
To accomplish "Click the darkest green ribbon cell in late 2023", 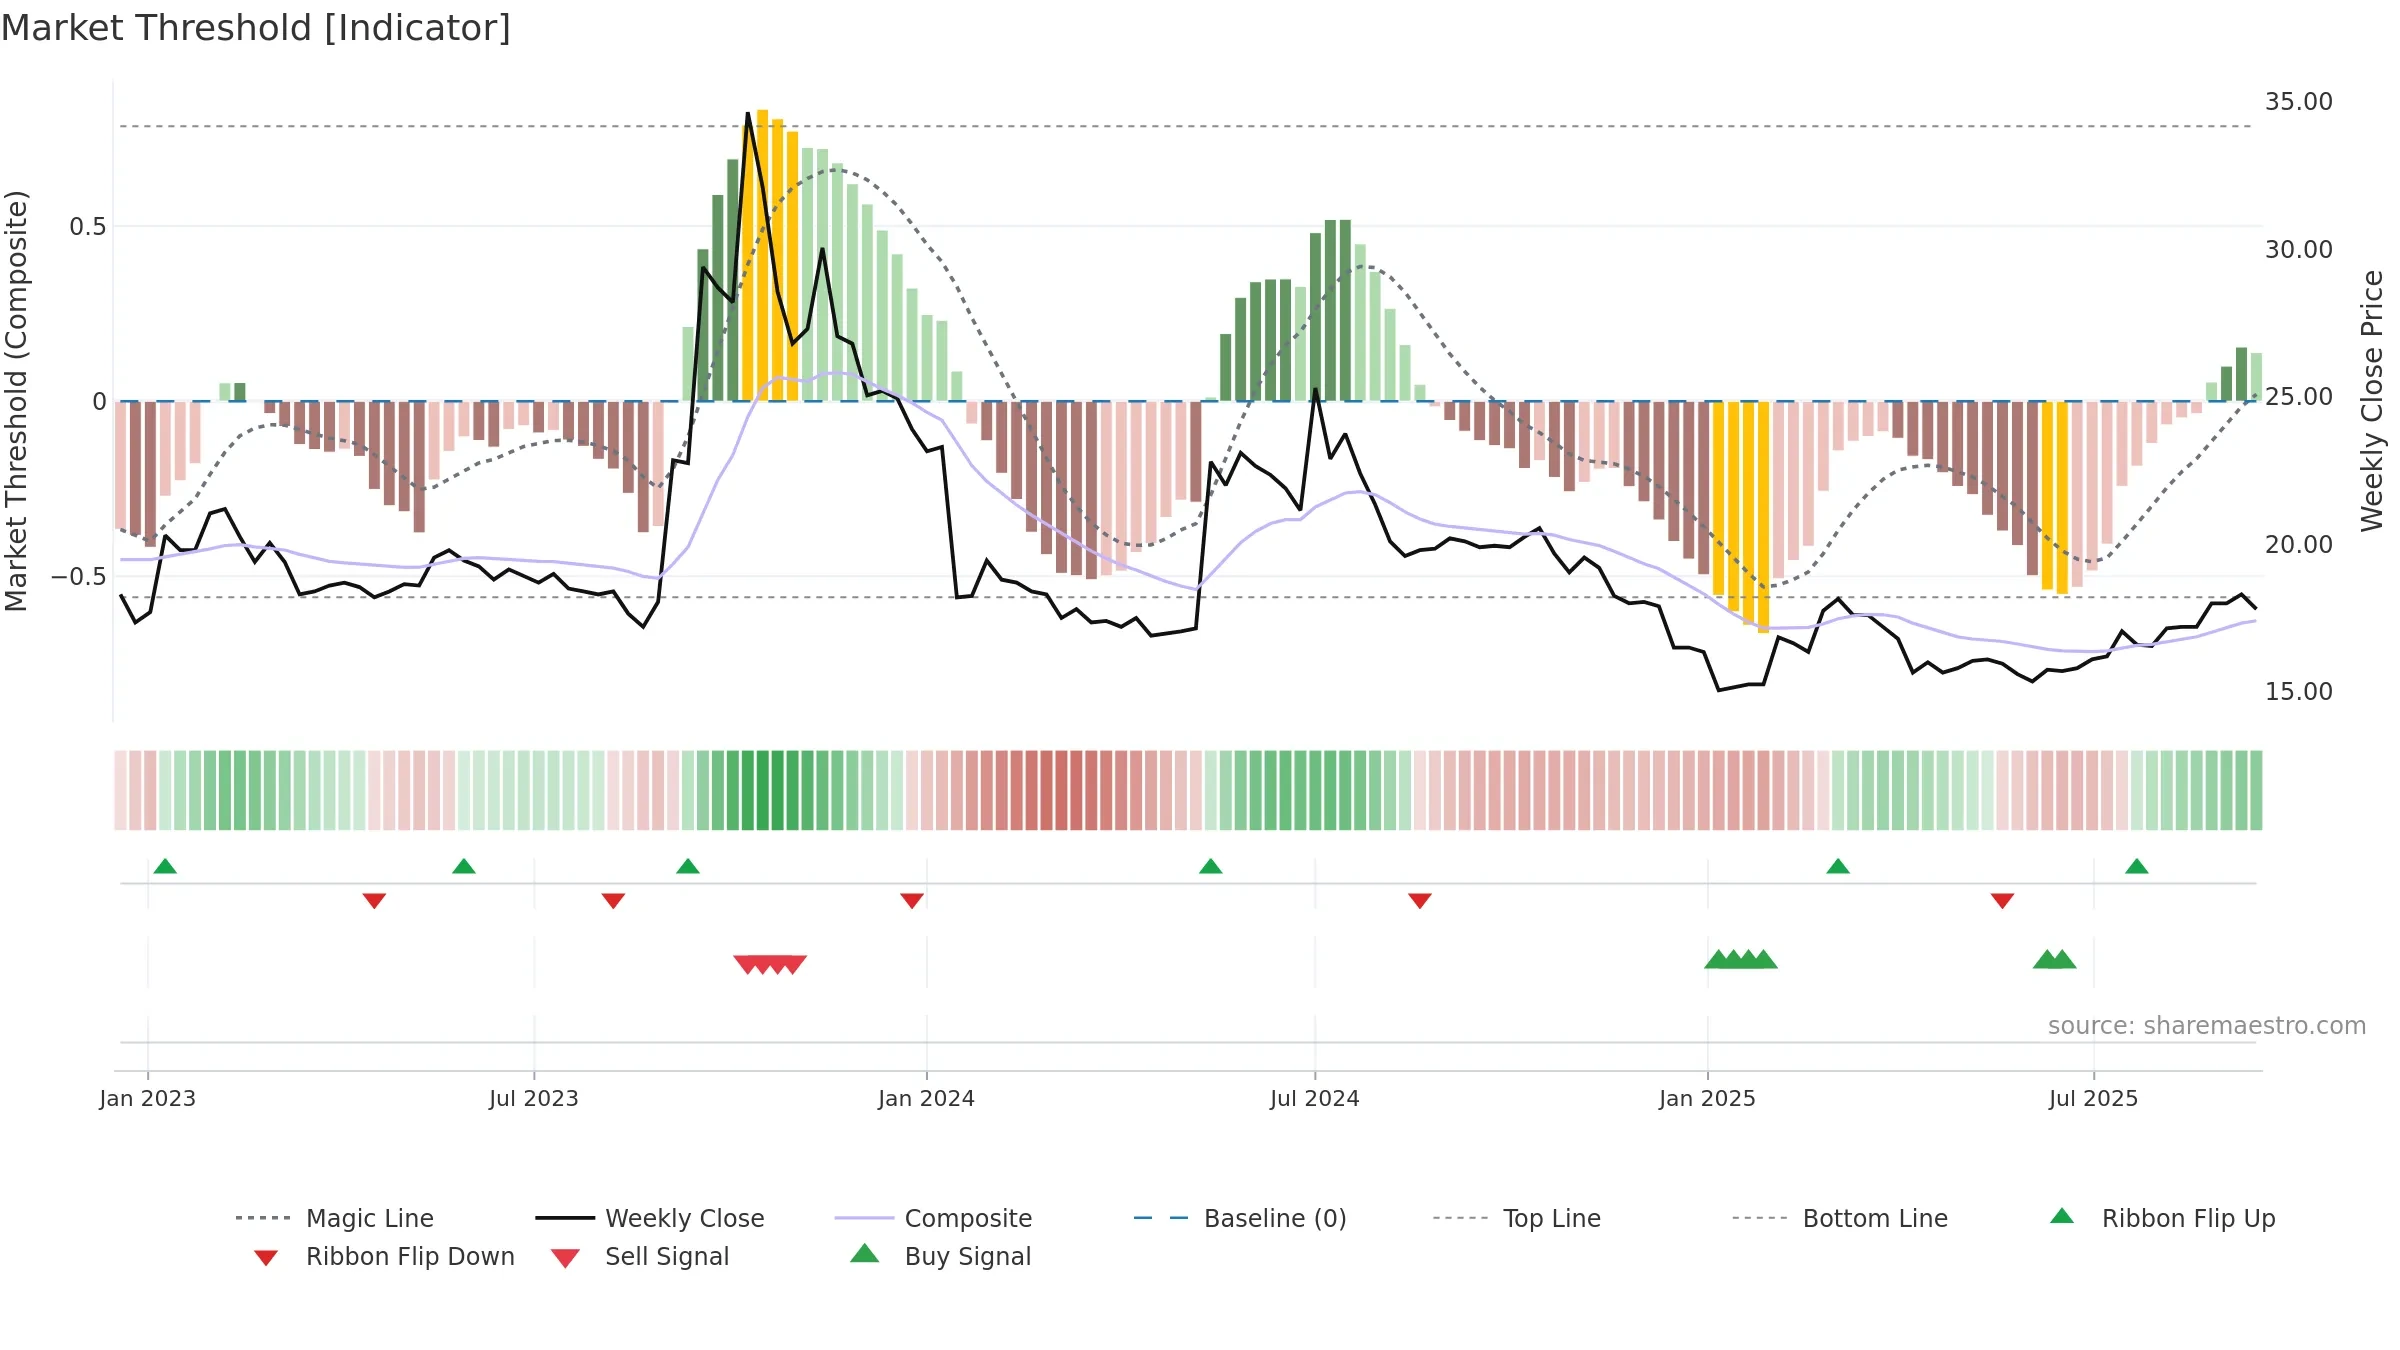I will tap(763, 790).
